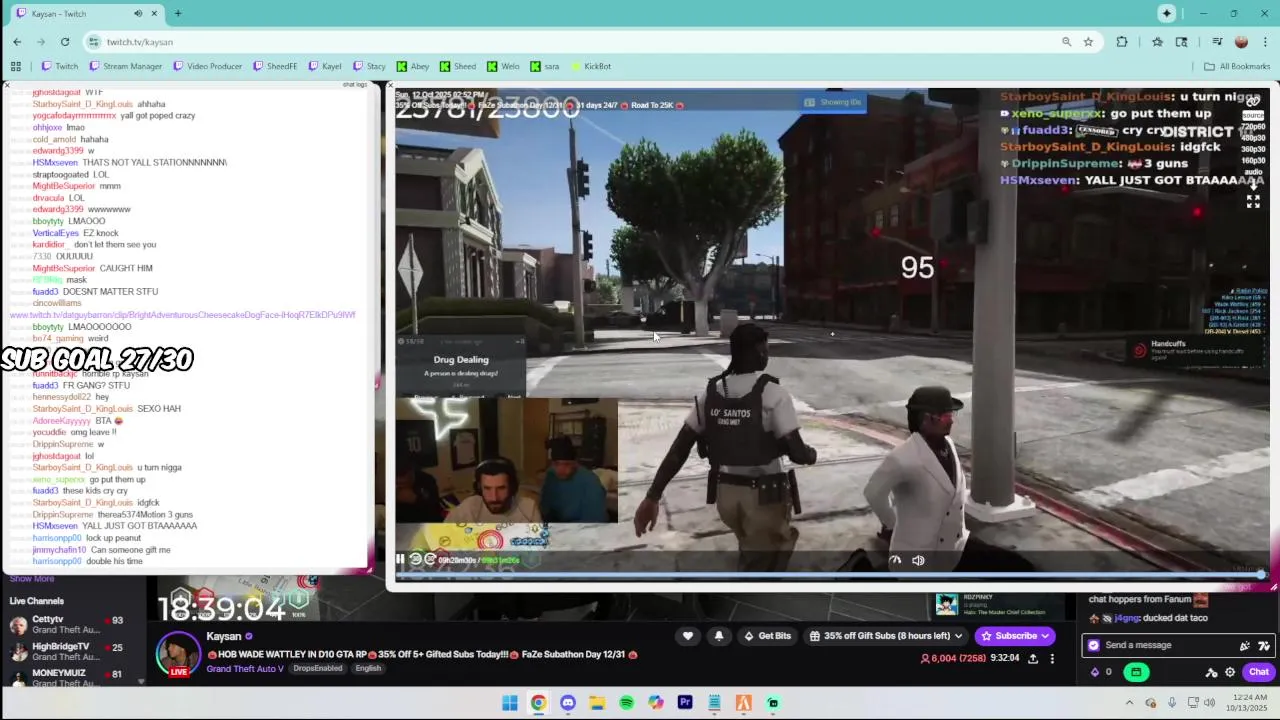This screenshot has height=720, width=1280.
Task: Claim the green channel points bonus
Action: tap(1136, 672)
